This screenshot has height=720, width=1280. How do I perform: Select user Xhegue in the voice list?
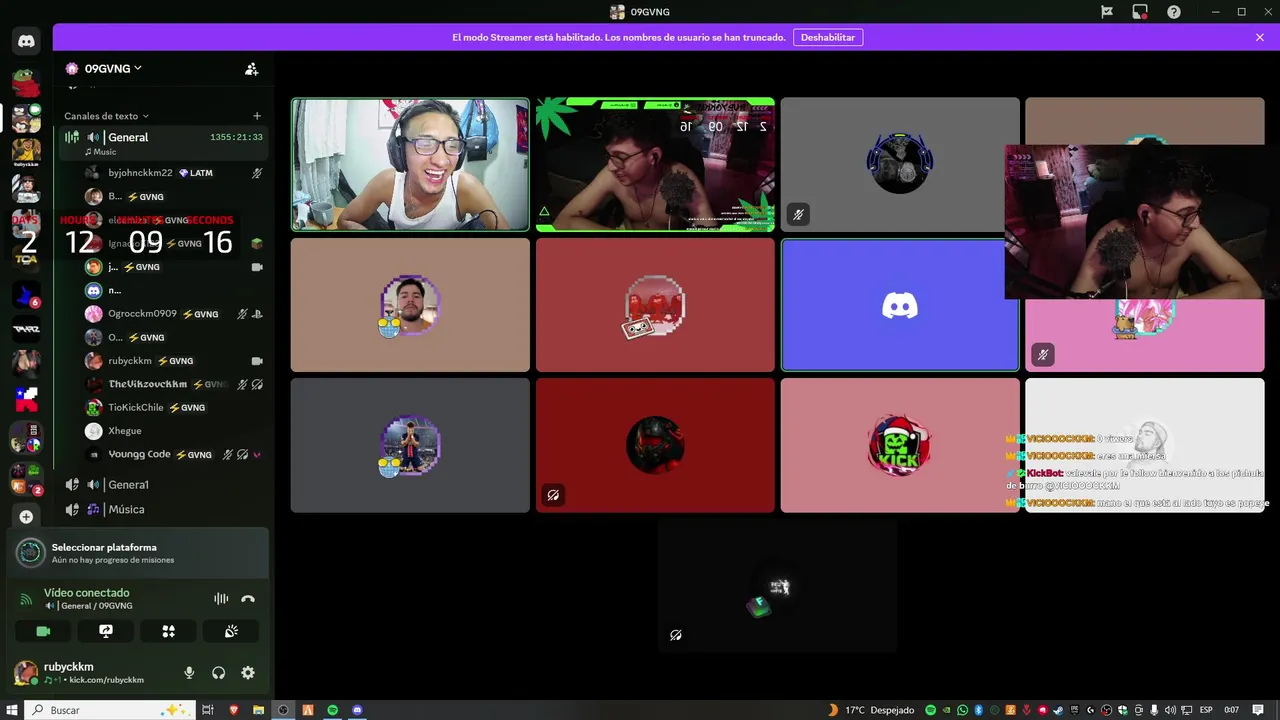coord(174,431)
